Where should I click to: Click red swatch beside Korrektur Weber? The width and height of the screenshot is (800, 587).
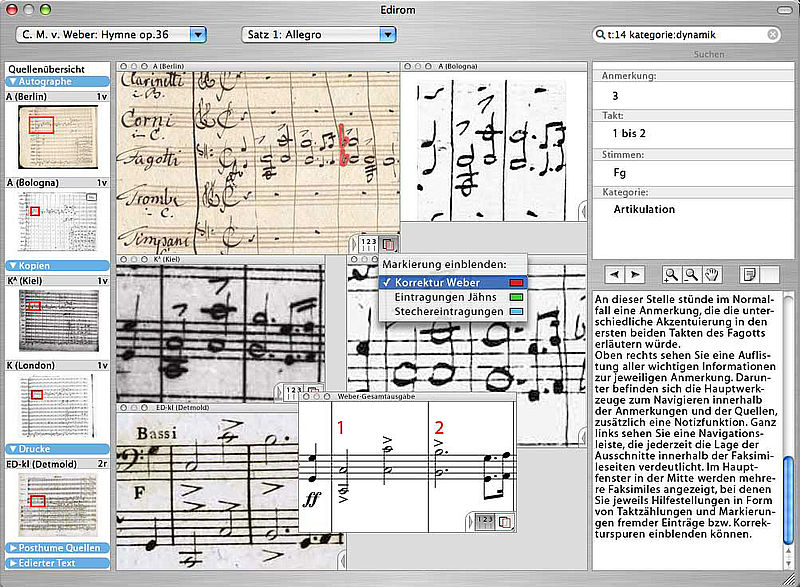pyautogui.click(x=517, y=282)
